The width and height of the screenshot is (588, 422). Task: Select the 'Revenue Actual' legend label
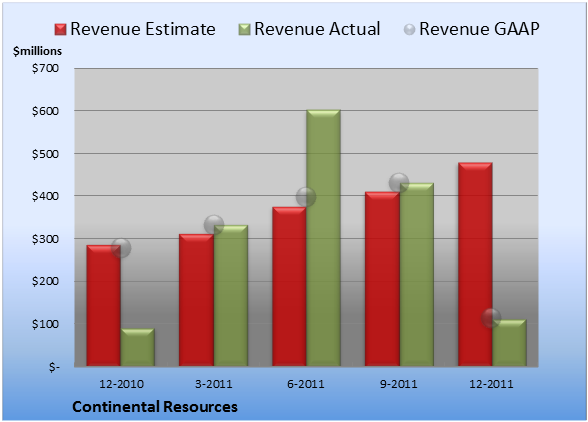click(x=317, y=29)
